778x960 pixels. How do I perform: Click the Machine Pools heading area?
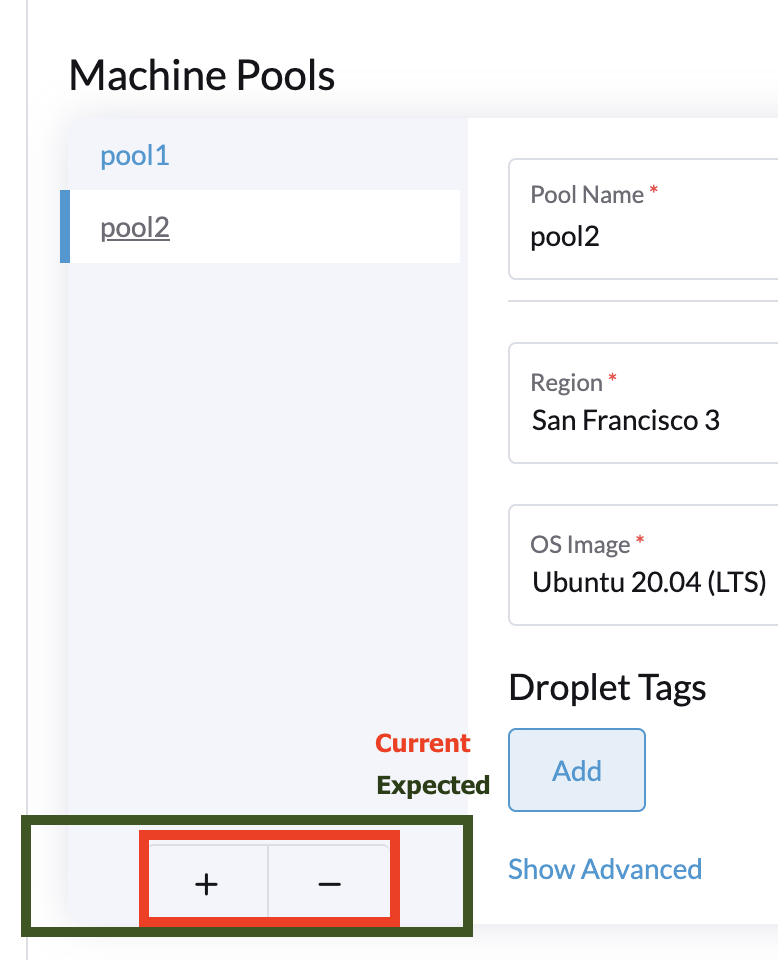(201, 75)
